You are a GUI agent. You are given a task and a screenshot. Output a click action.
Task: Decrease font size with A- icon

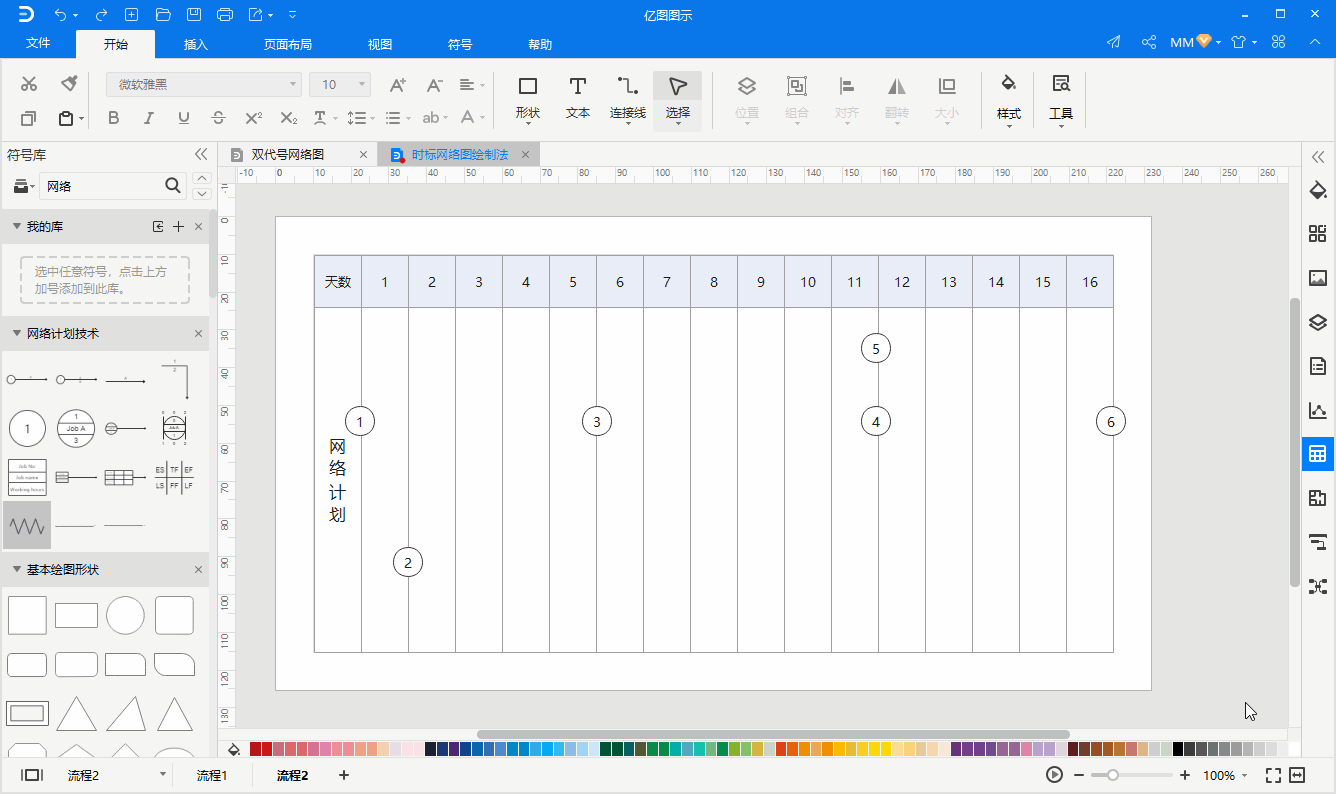435,85
